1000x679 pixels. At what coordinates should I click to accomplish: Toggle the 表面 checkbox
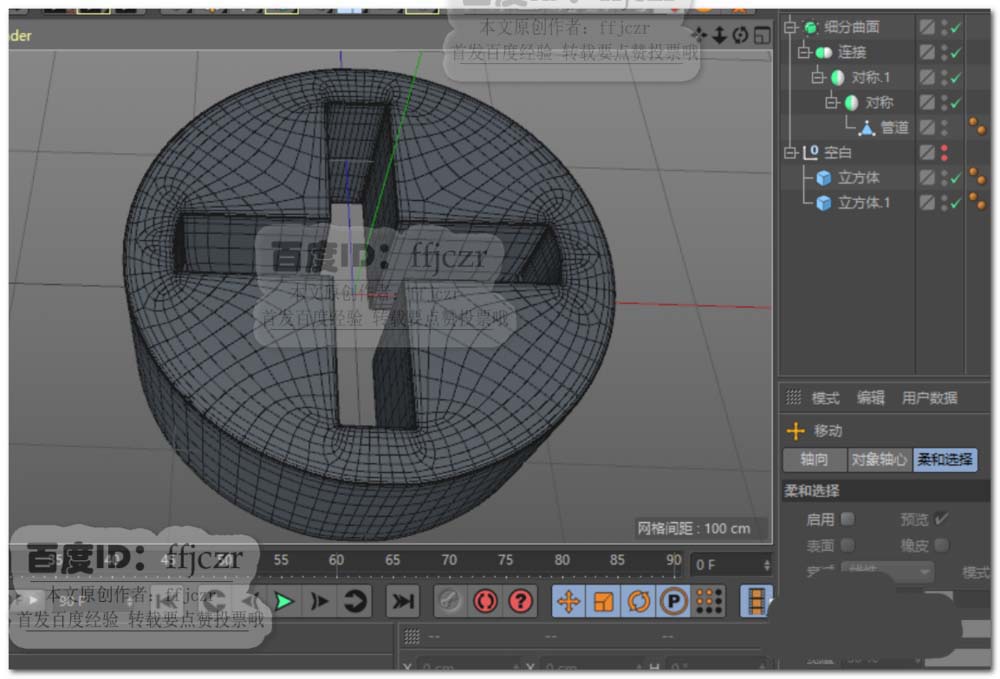coord(847,545)
